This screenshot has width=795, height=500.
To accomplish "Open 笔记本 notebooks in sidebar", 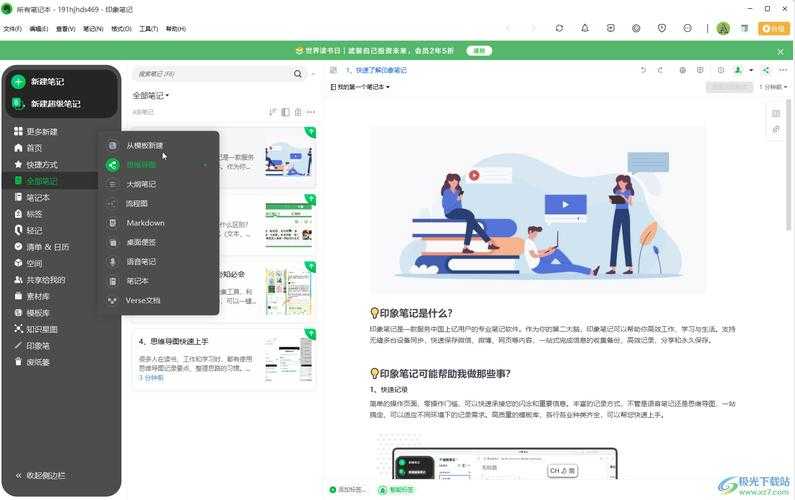I will click(31, 197).
